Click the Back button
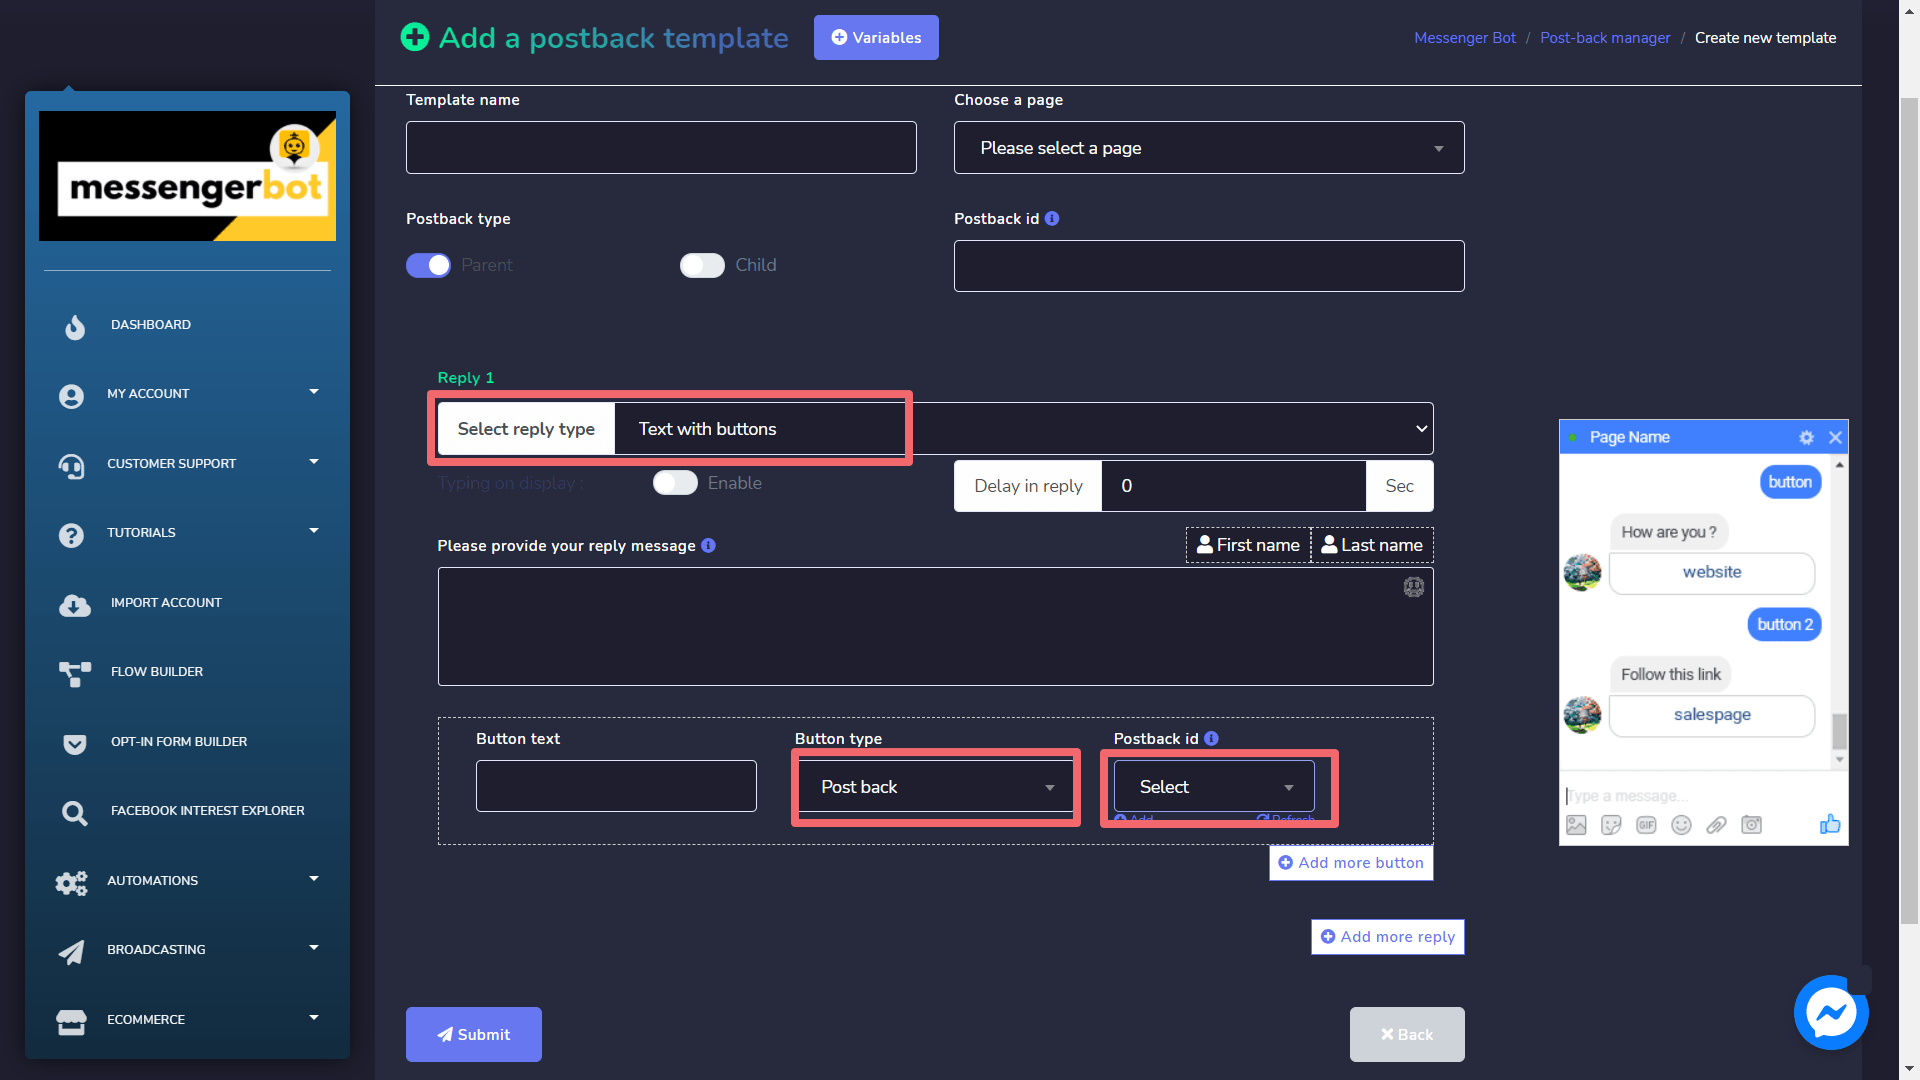This screenshot has width=1920, height=1080. tap(1407, 1034)
